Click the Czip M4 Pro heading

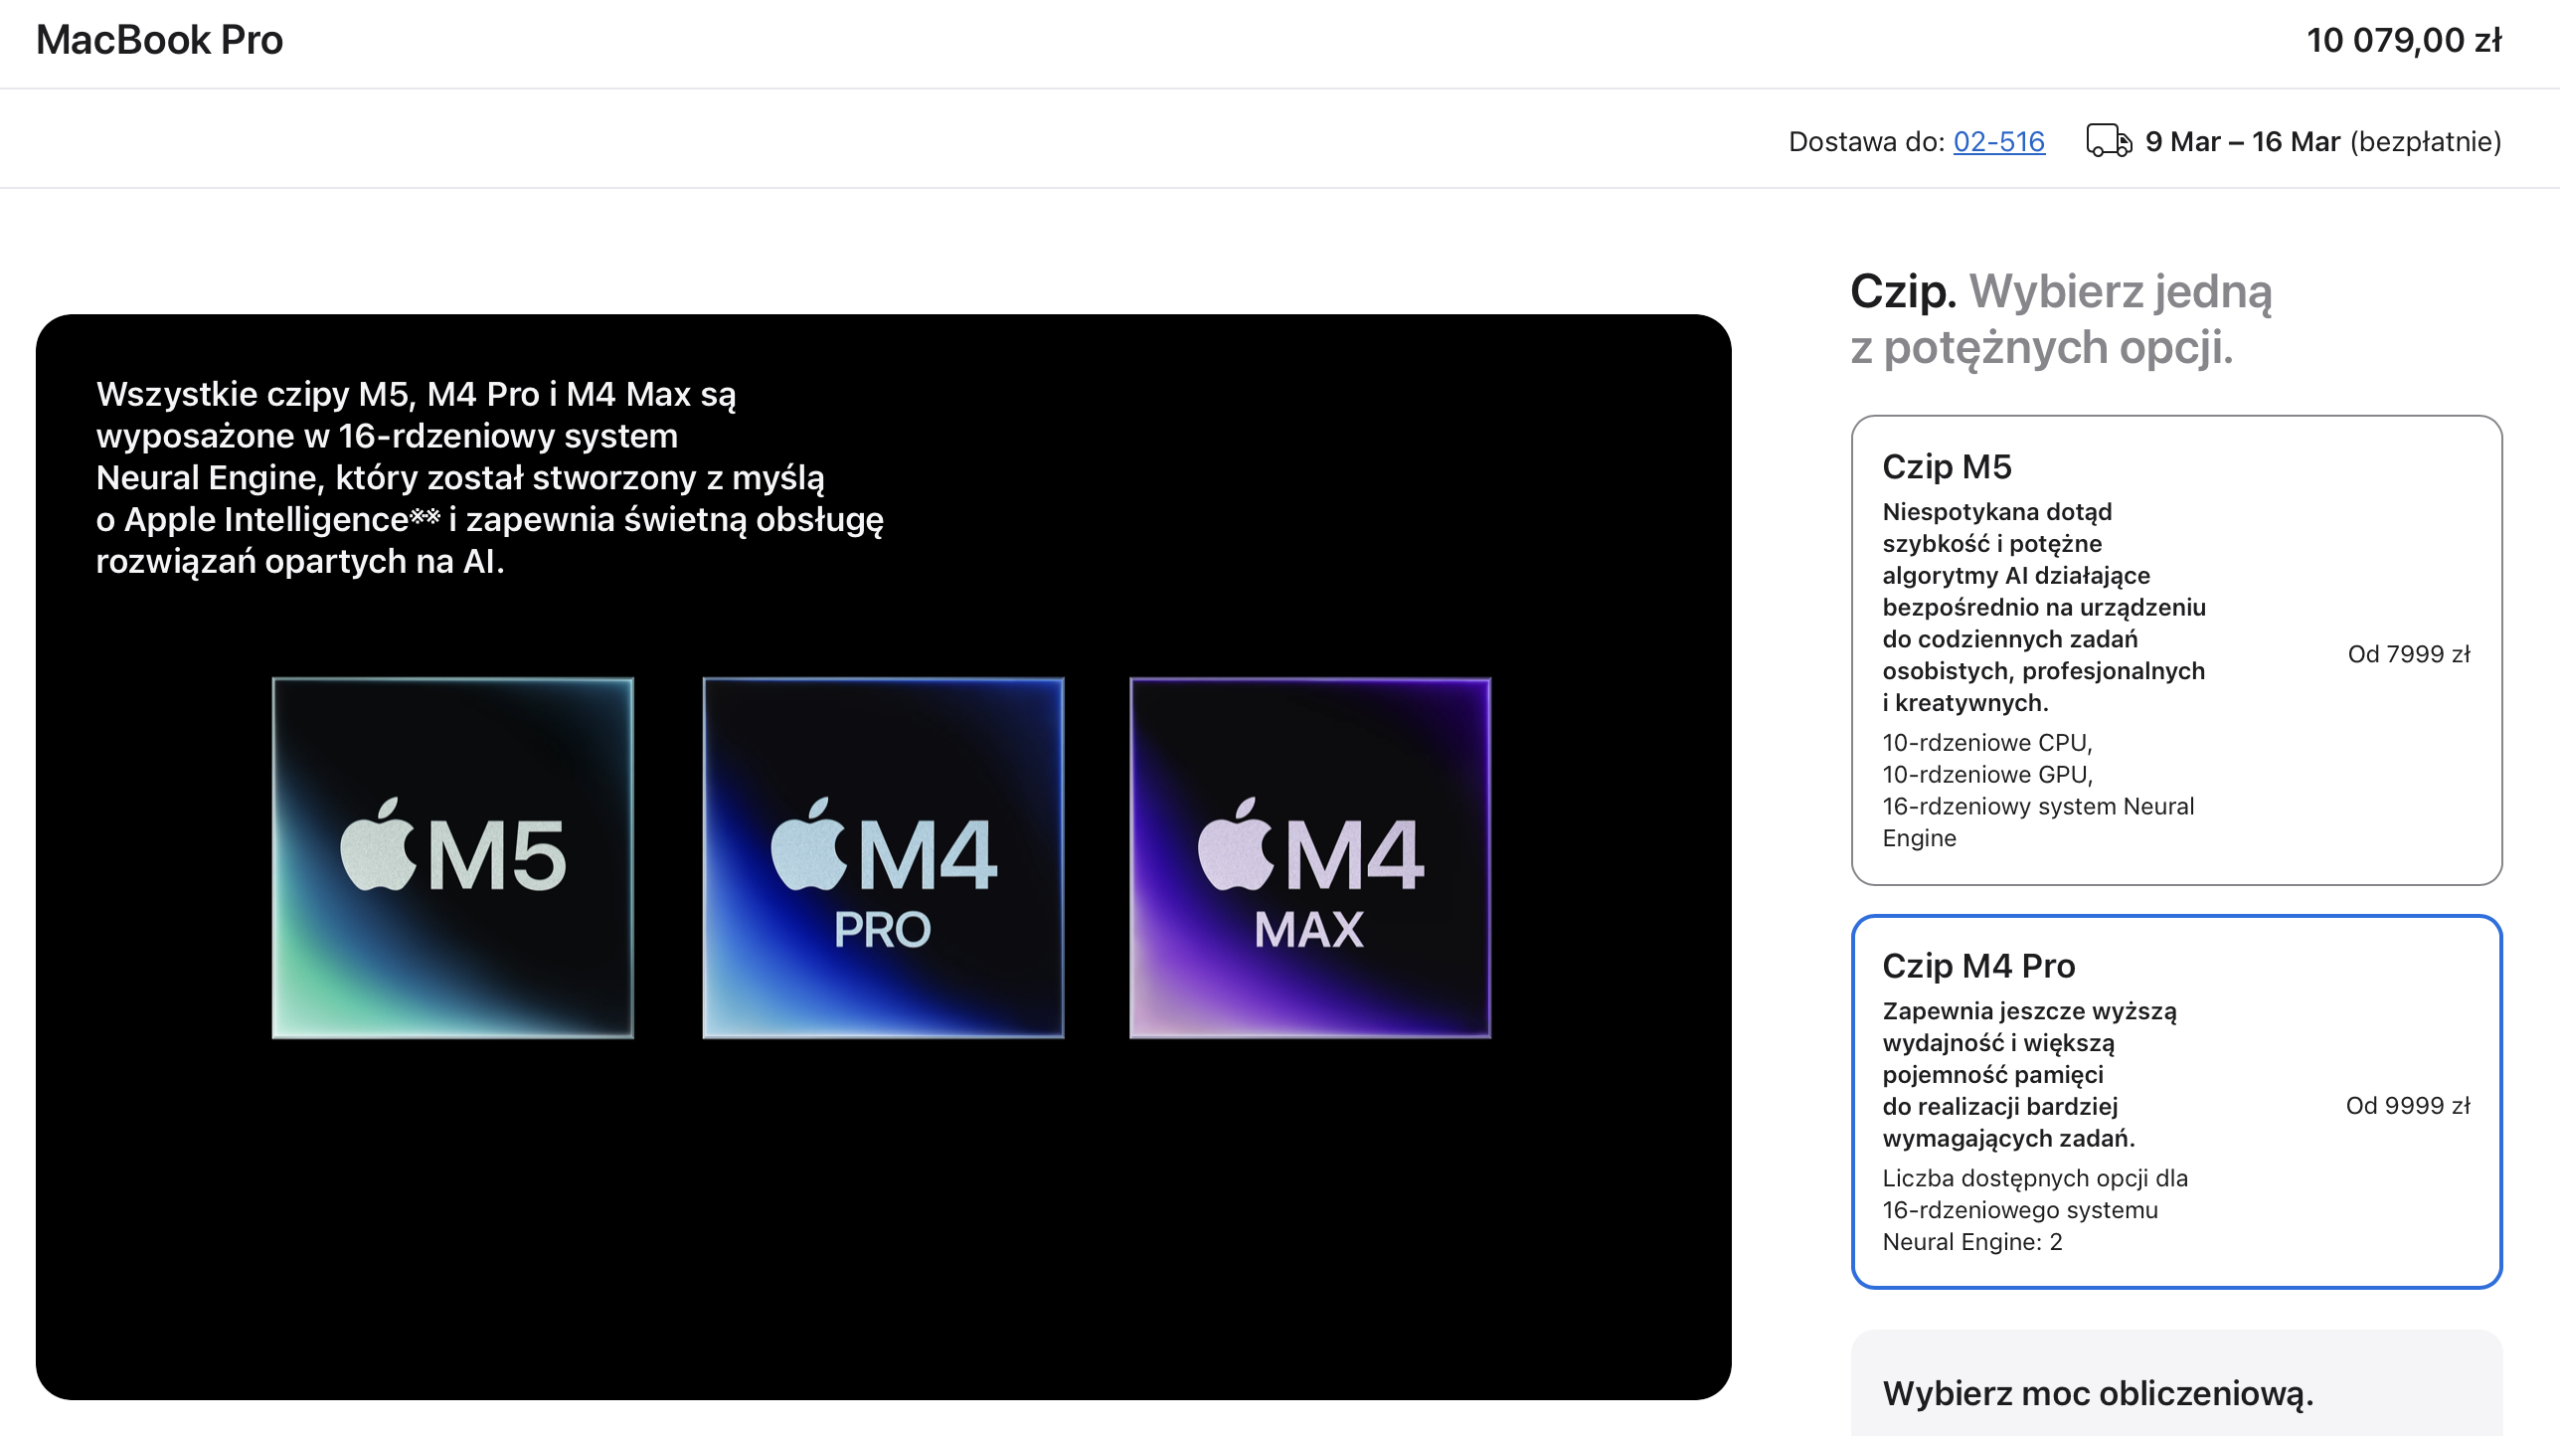tap(1978, 965)
